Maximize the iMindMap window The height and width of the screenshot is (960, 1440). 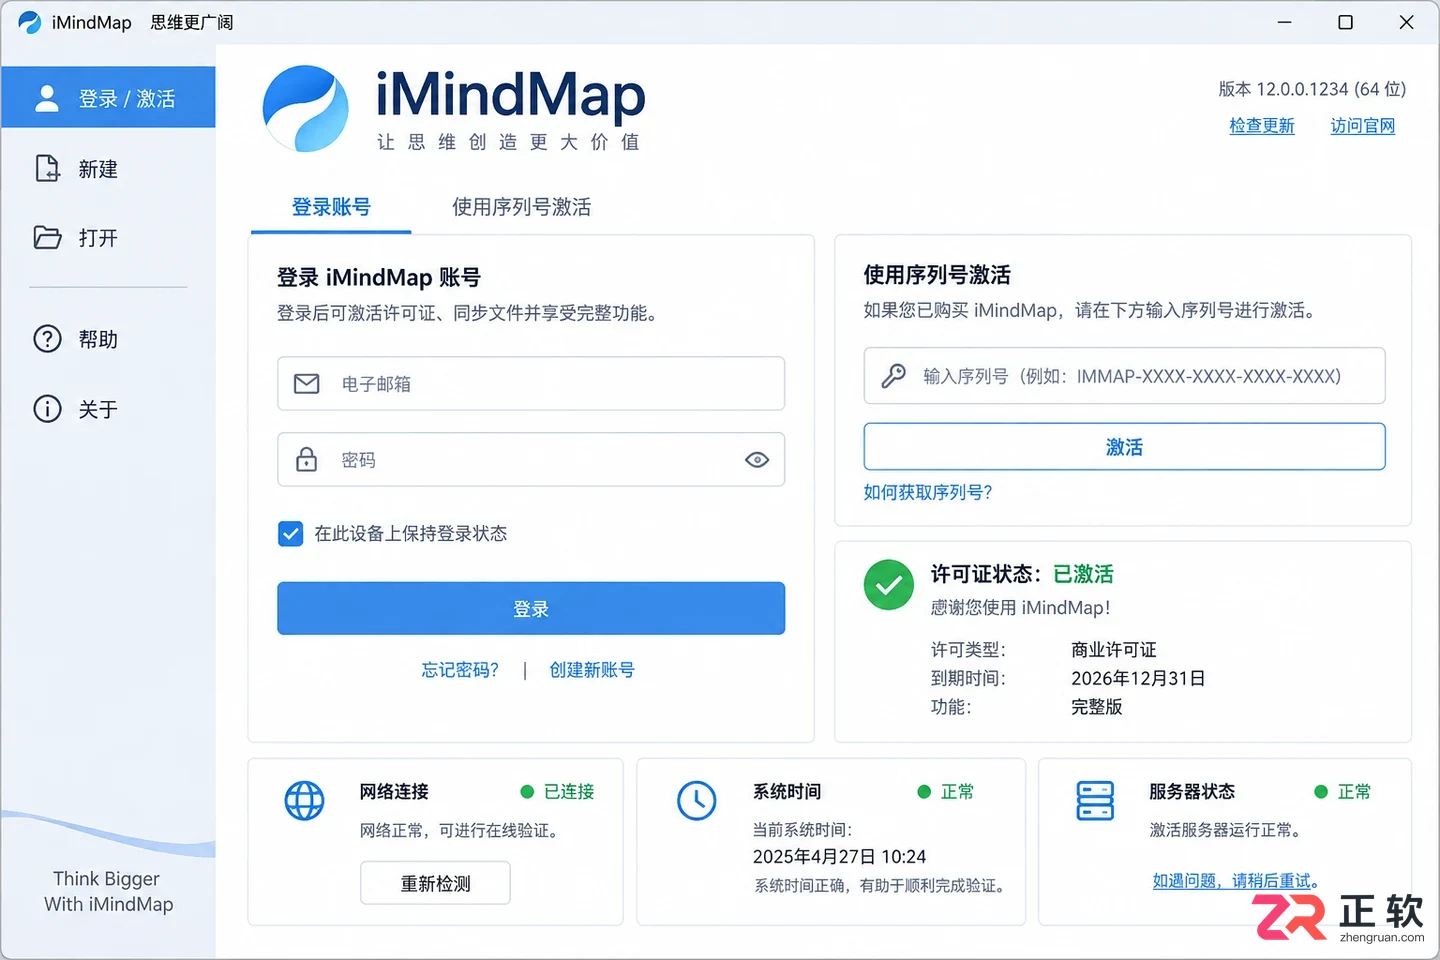pos(1346,22)
